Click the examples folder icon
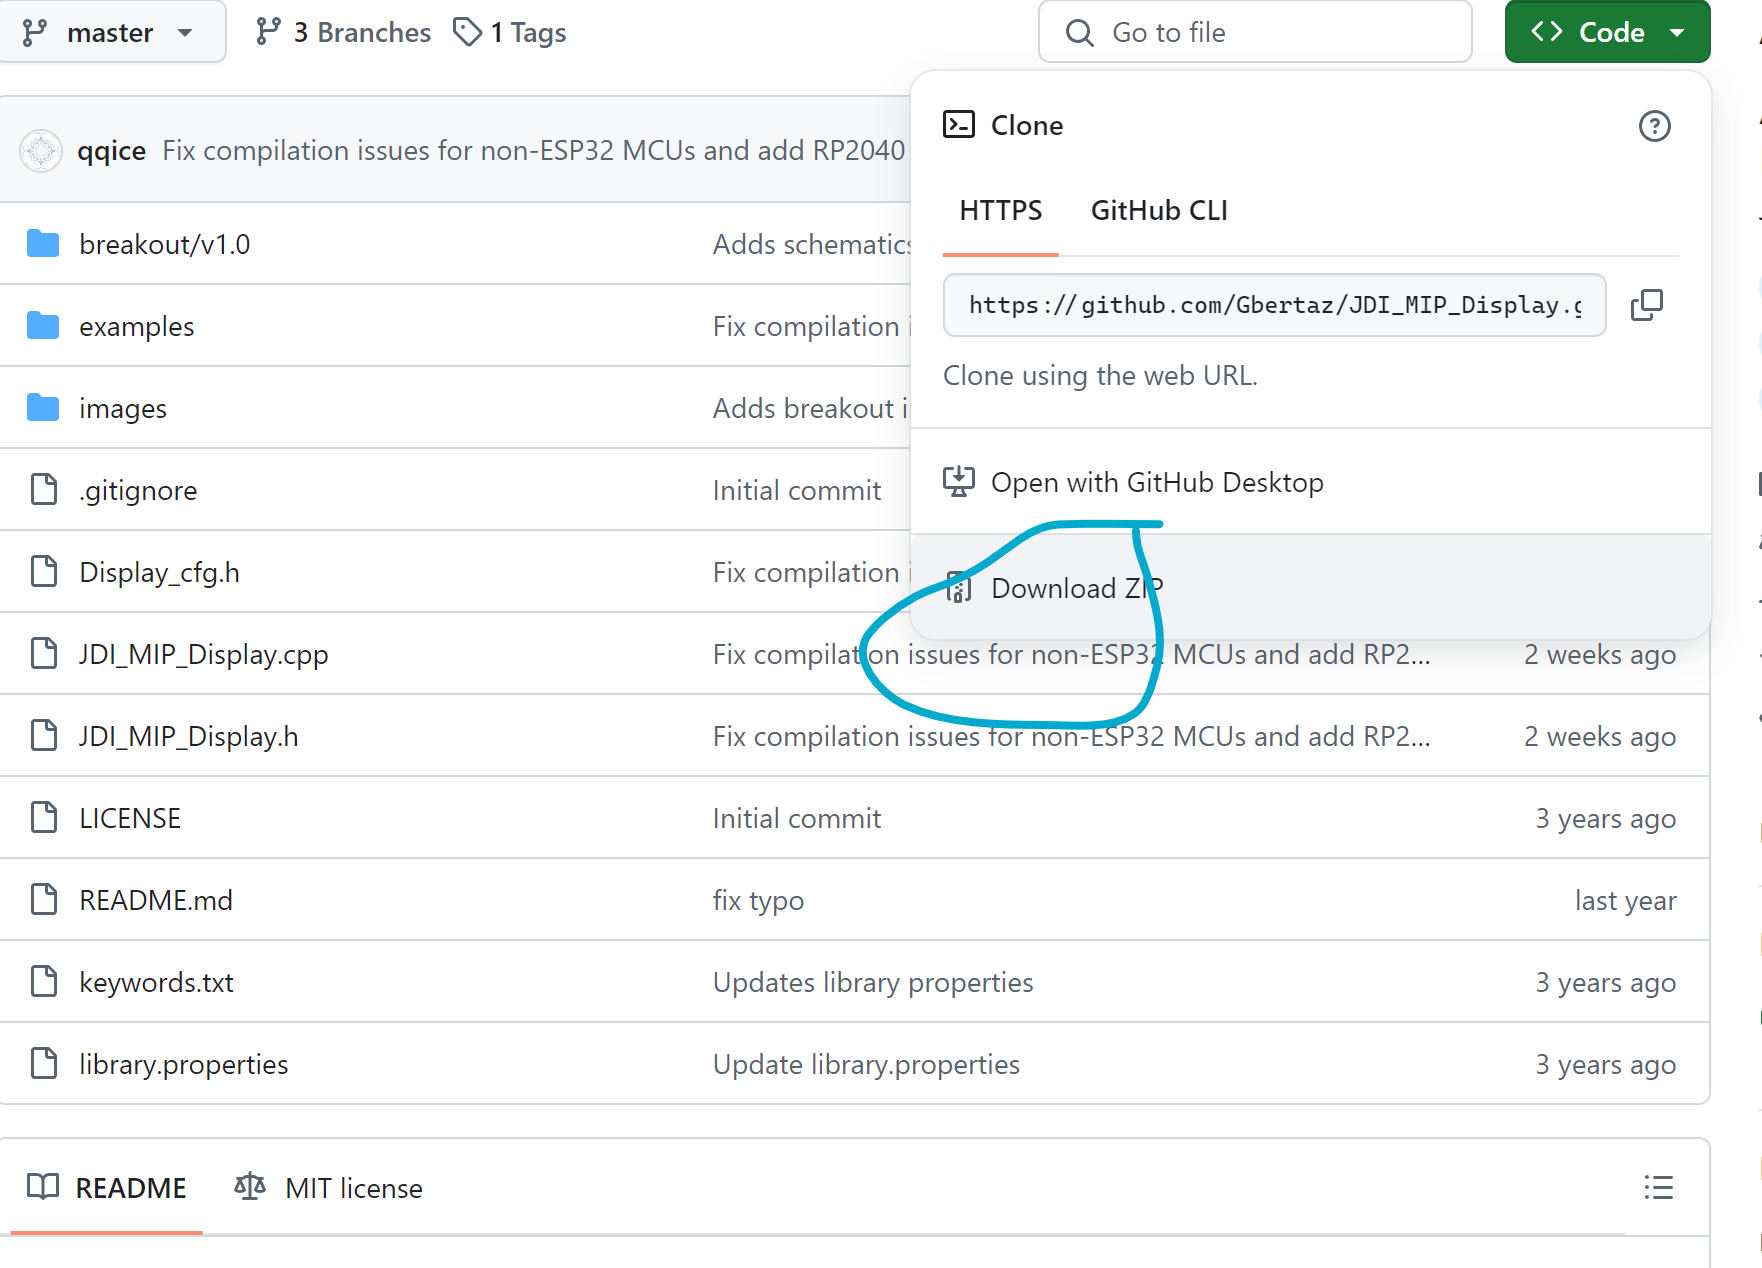The height and width of the screenshot is (1268, 1762). [43, 325]
